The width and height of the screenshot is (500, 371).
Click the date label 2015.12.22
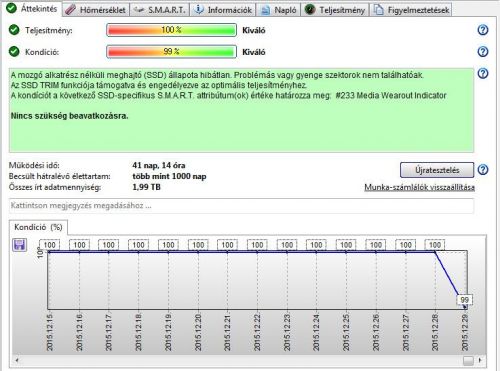(x=257, y=332)
